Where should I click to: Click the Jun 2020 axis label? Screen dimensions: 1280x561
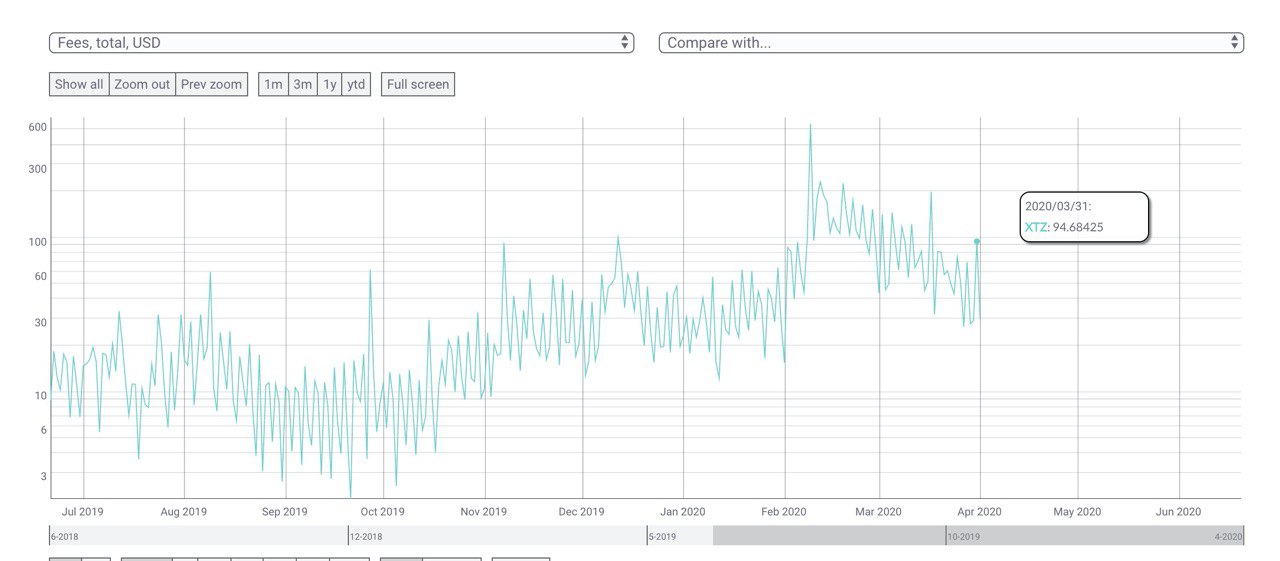click(x=1178, y=512)
